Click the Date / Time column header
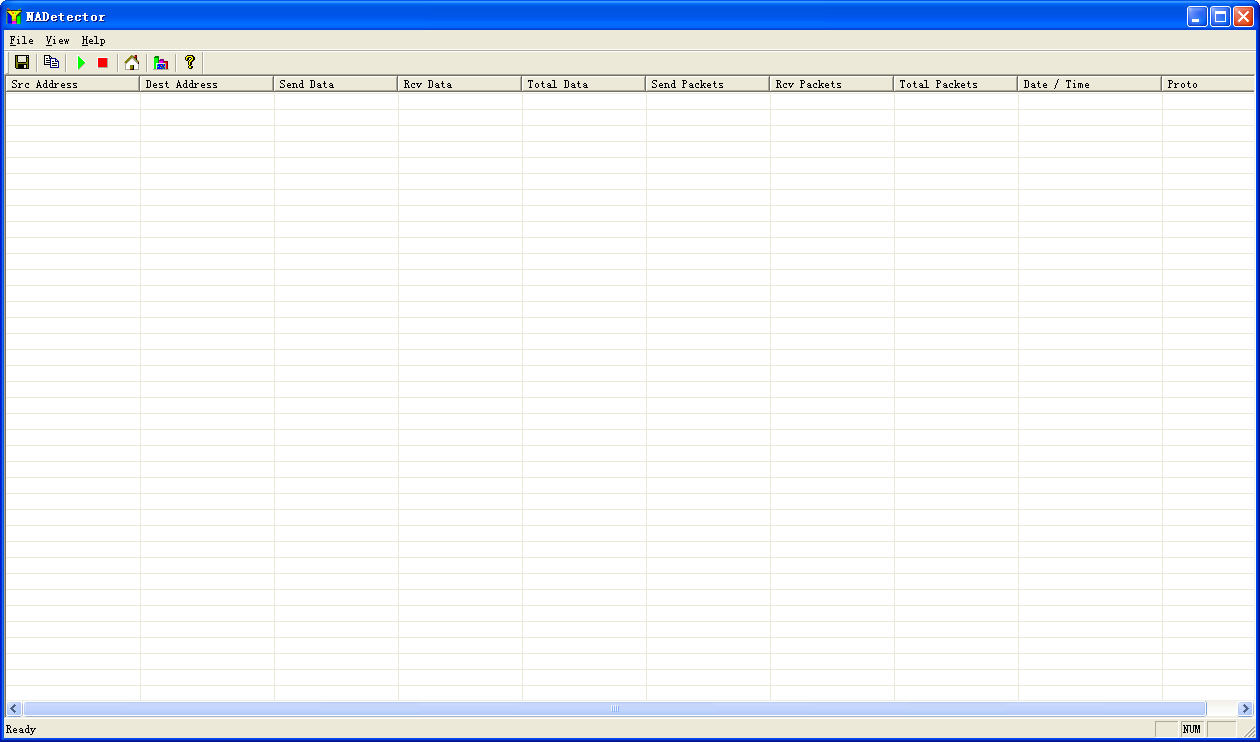 [x=1089, y=84]
